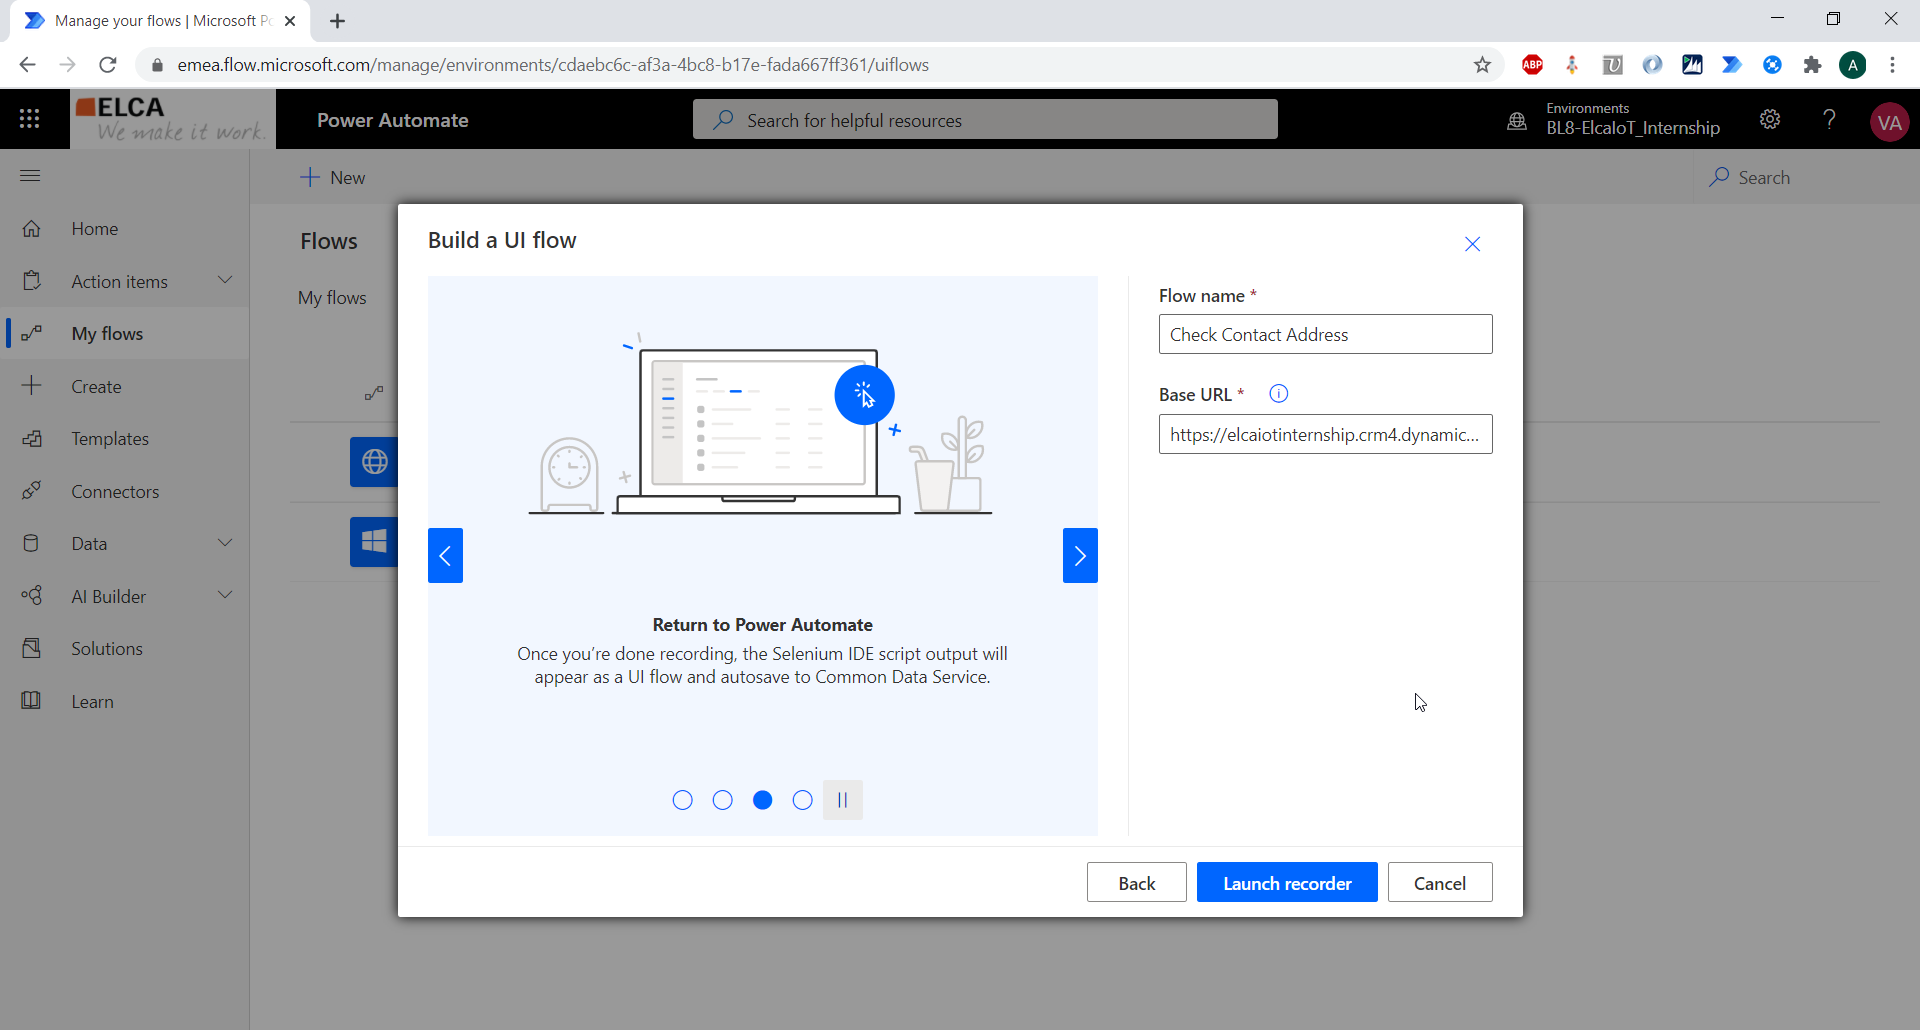Open the Environments picker
The image size is (1920, 1030).
pyautogui.click(x=1614, y=120)
